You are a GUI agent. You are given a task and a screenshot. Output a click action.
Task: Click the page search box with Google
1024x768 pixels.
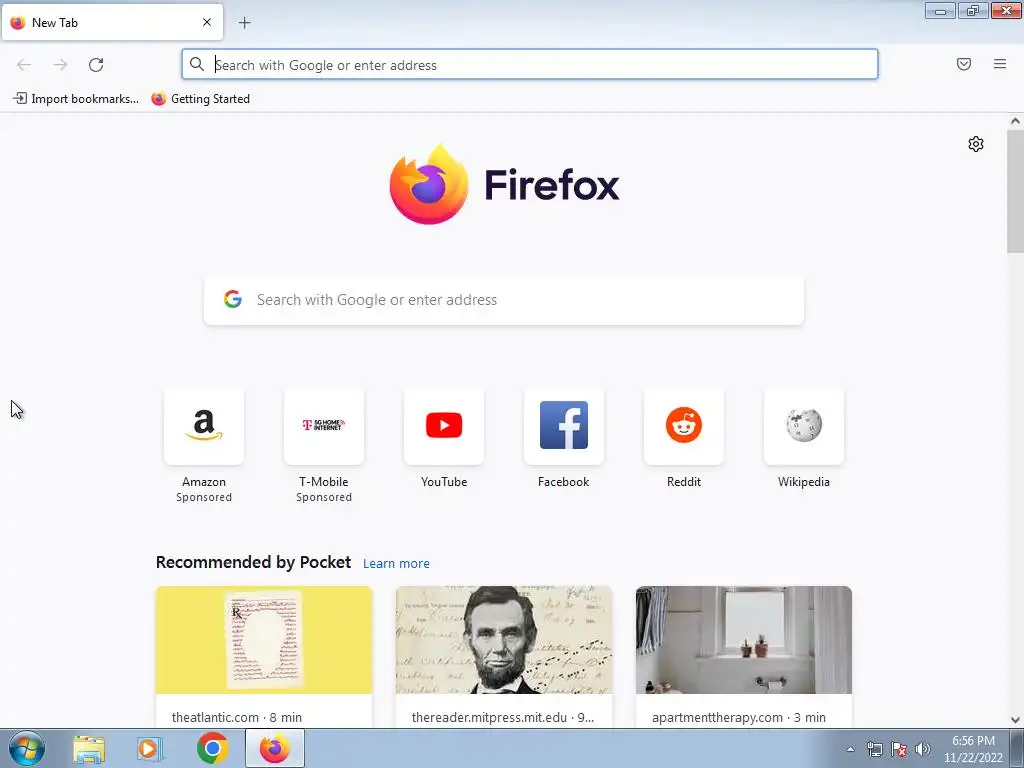coord(504,300)
